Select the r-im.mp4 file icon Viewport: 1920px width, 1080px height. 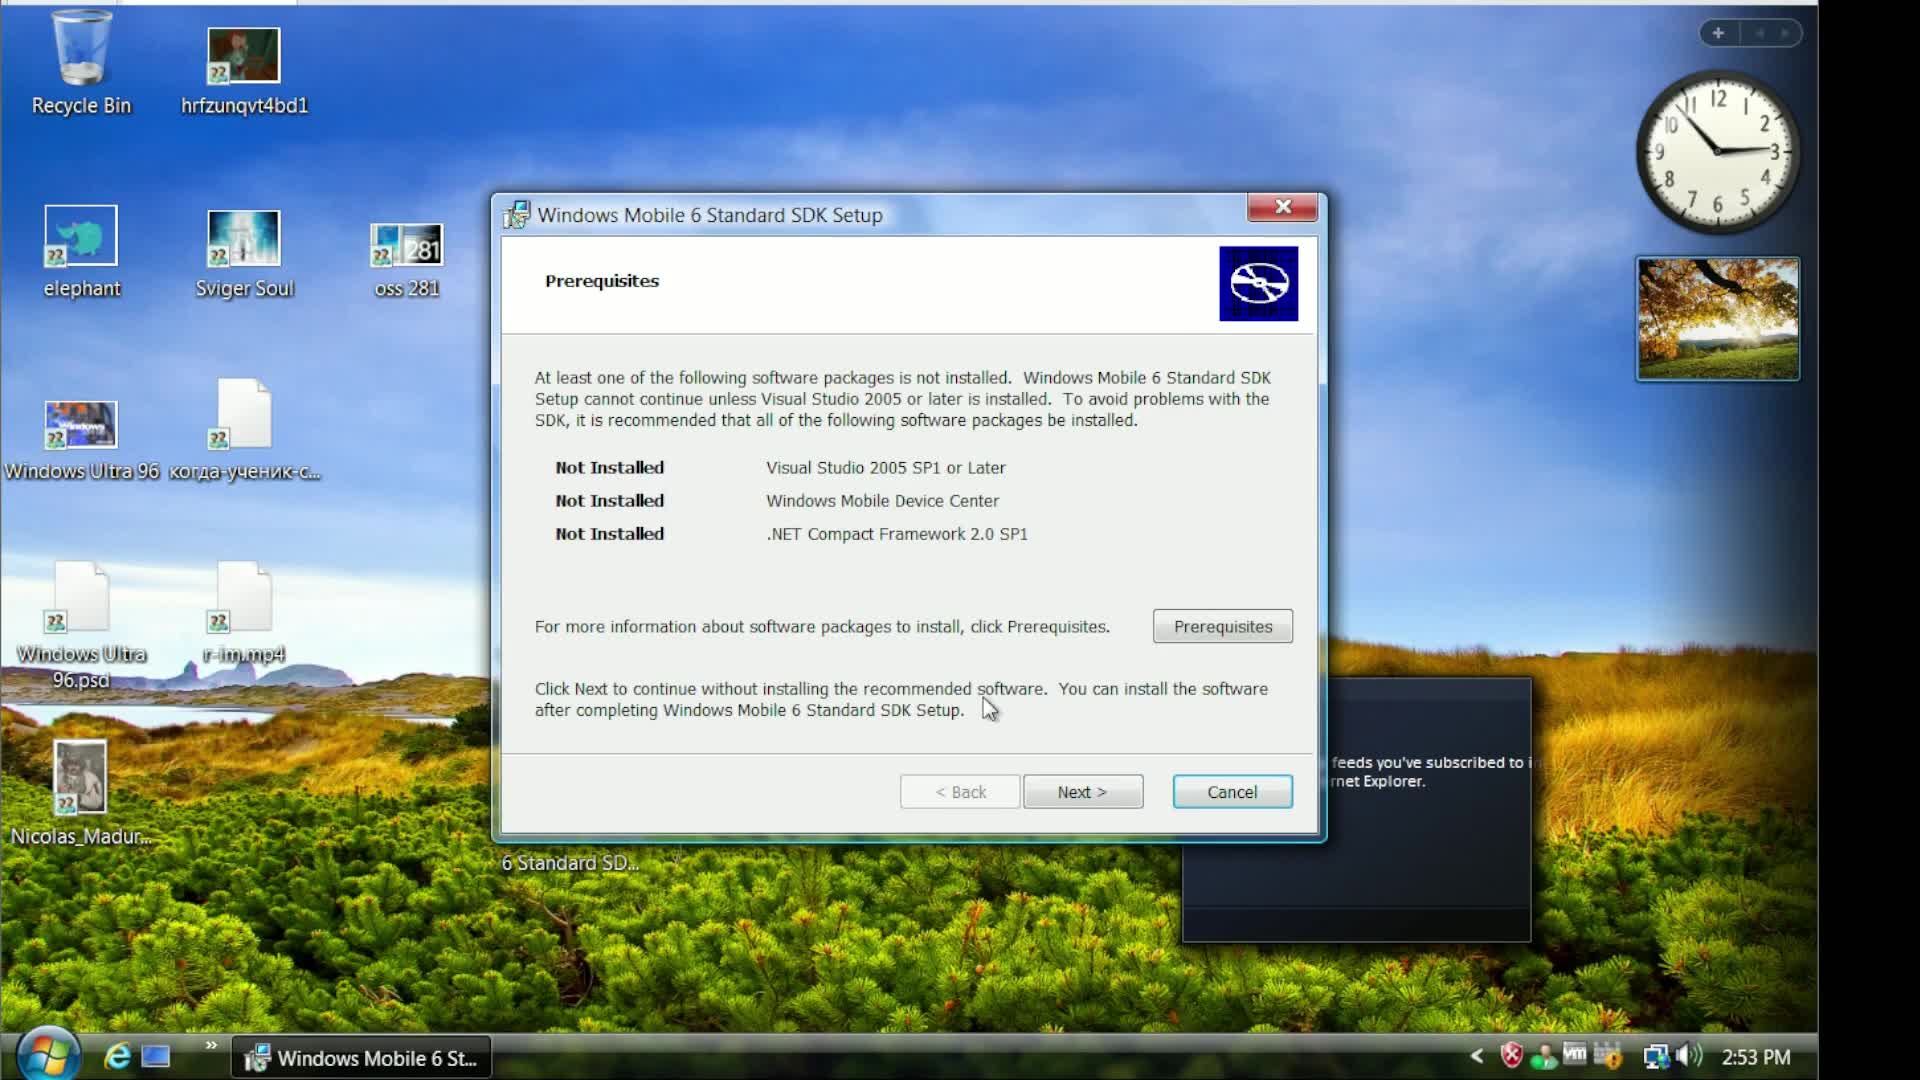244,612
